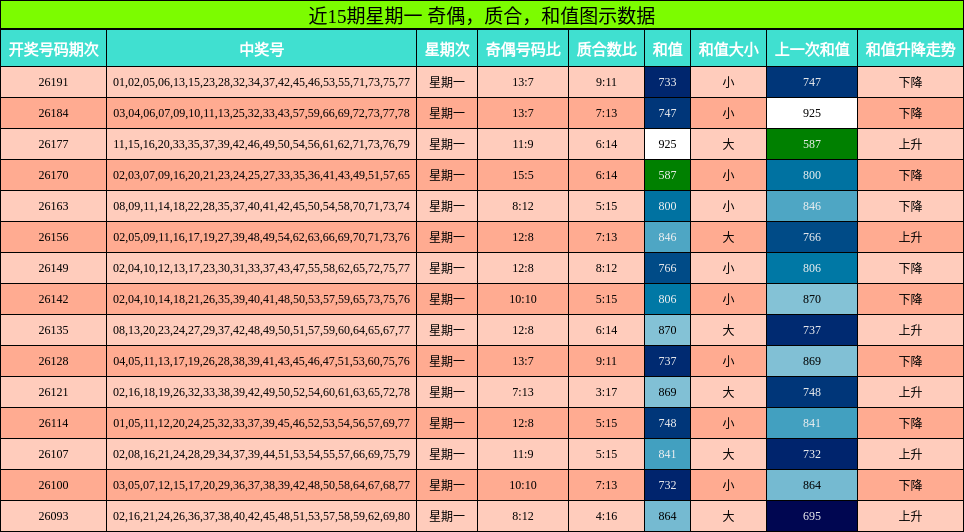Click prime-composite ratio 4:16

point(606,516)
